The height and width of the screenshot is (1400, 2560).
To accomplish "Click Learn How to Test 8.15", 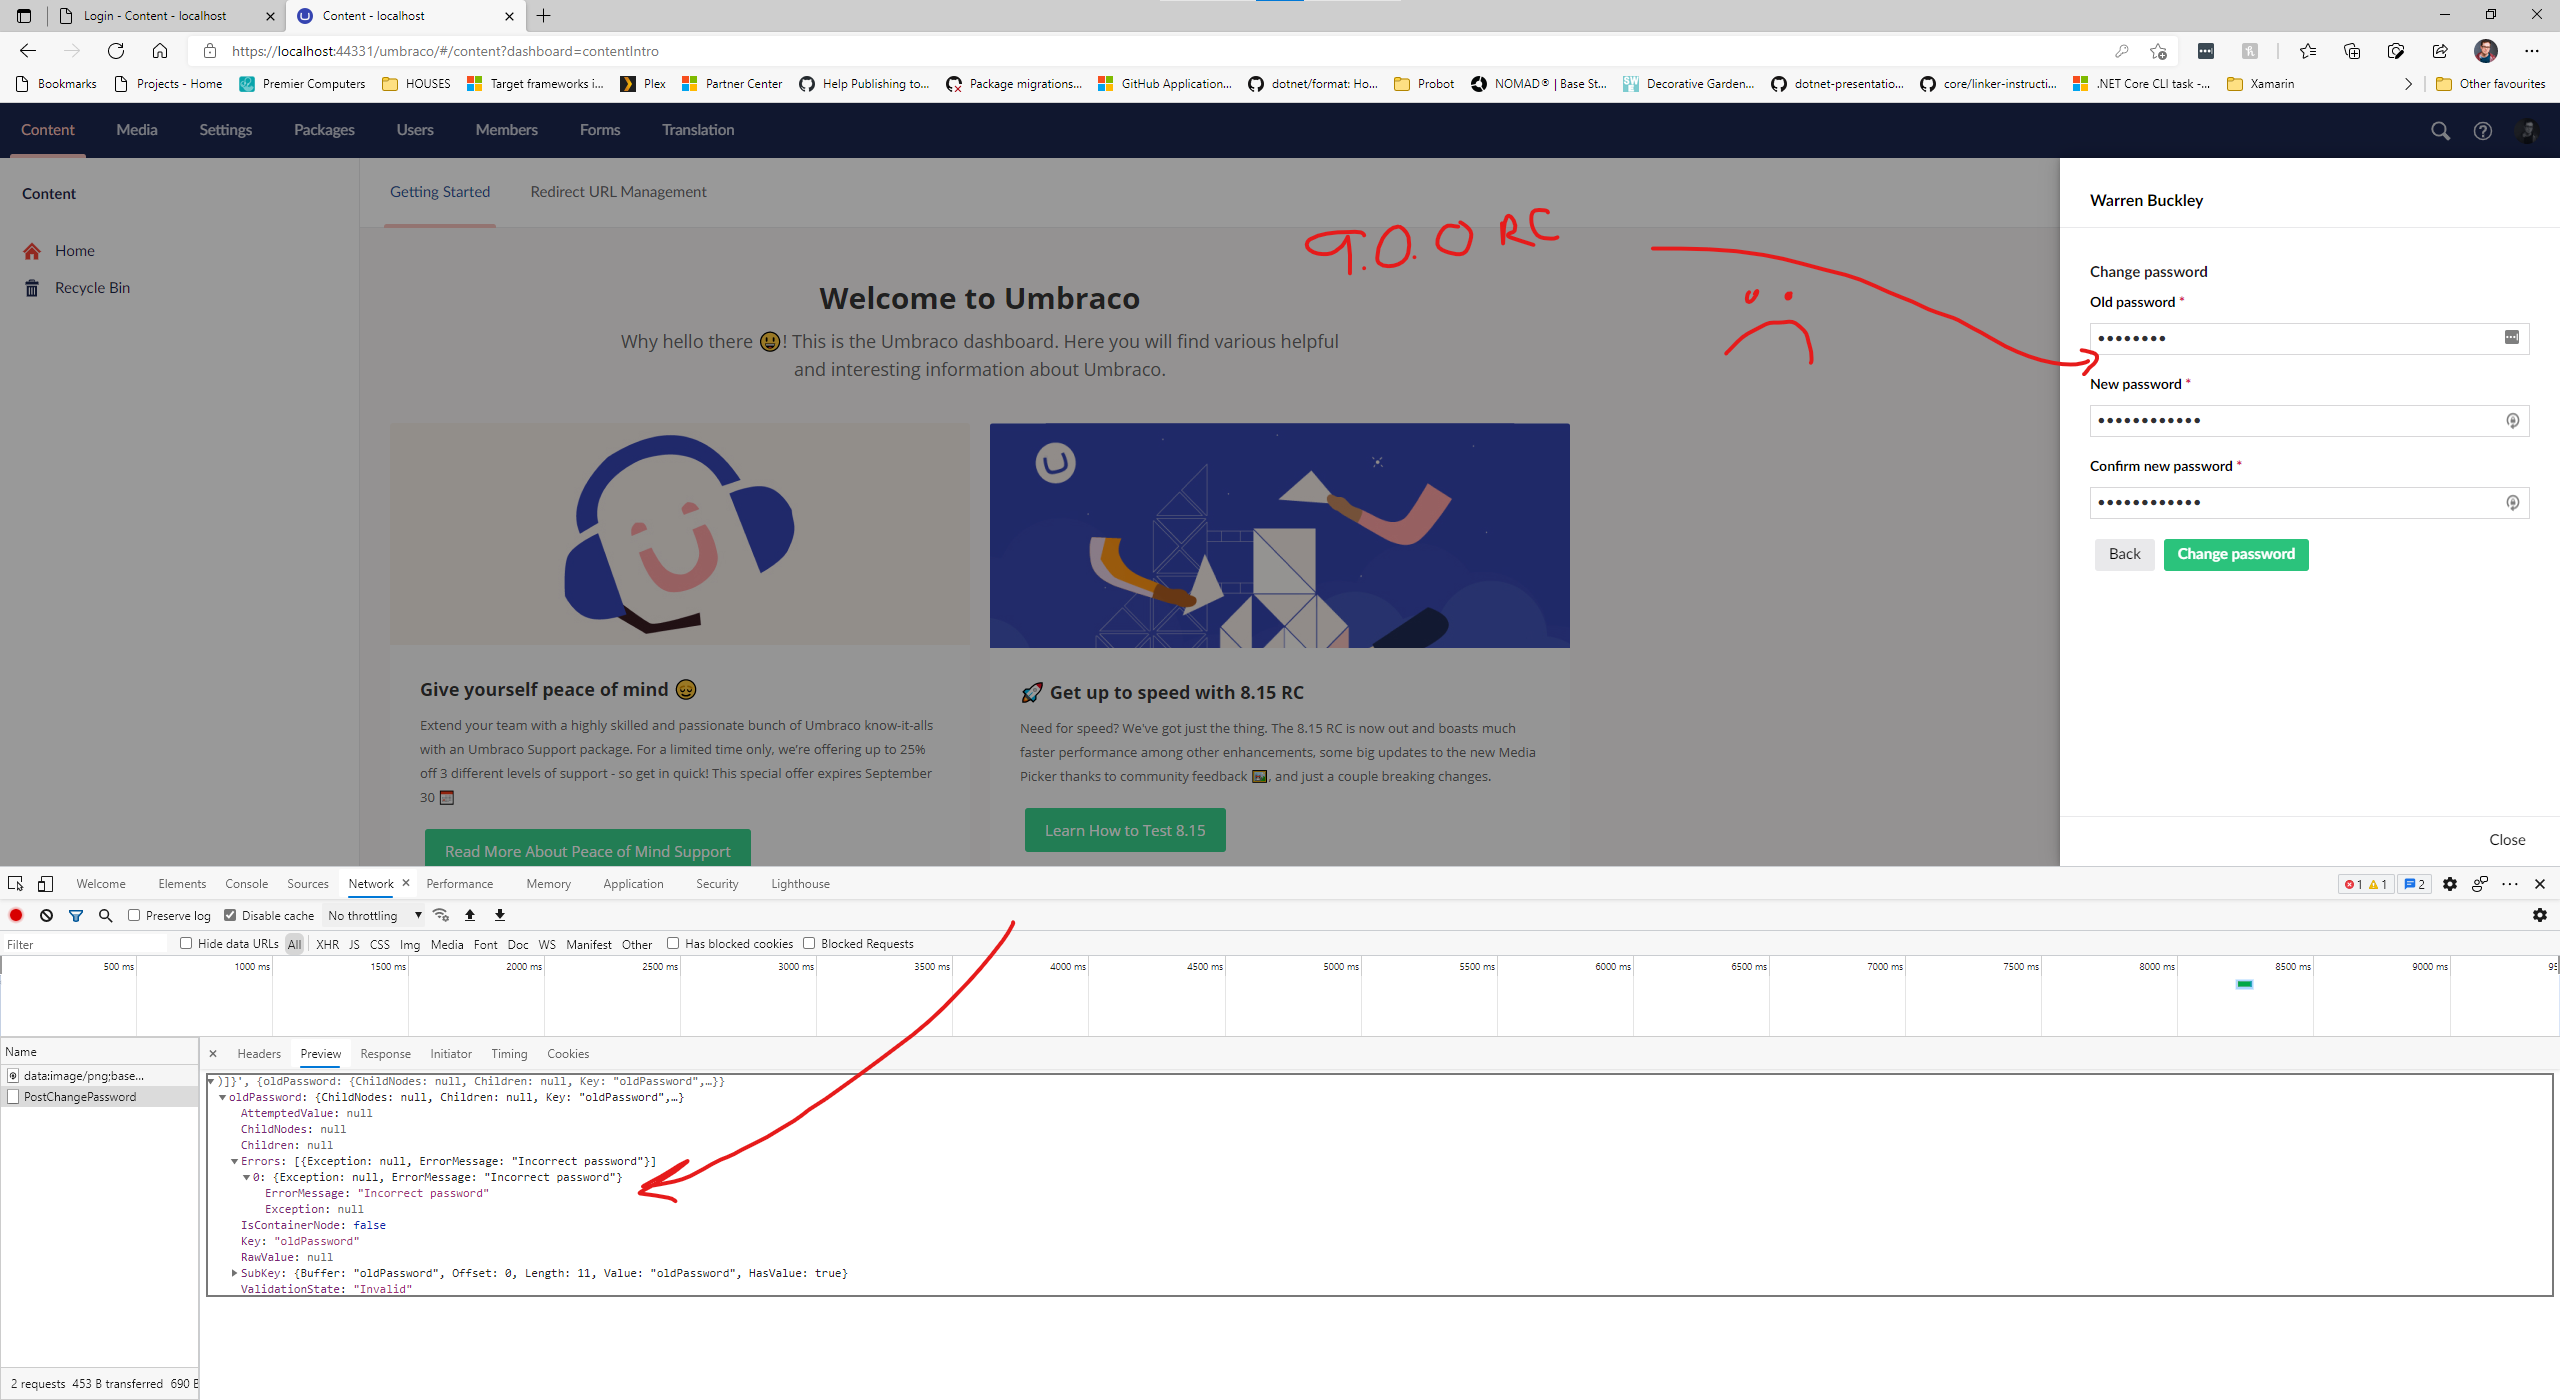I will click(1124, 829).
